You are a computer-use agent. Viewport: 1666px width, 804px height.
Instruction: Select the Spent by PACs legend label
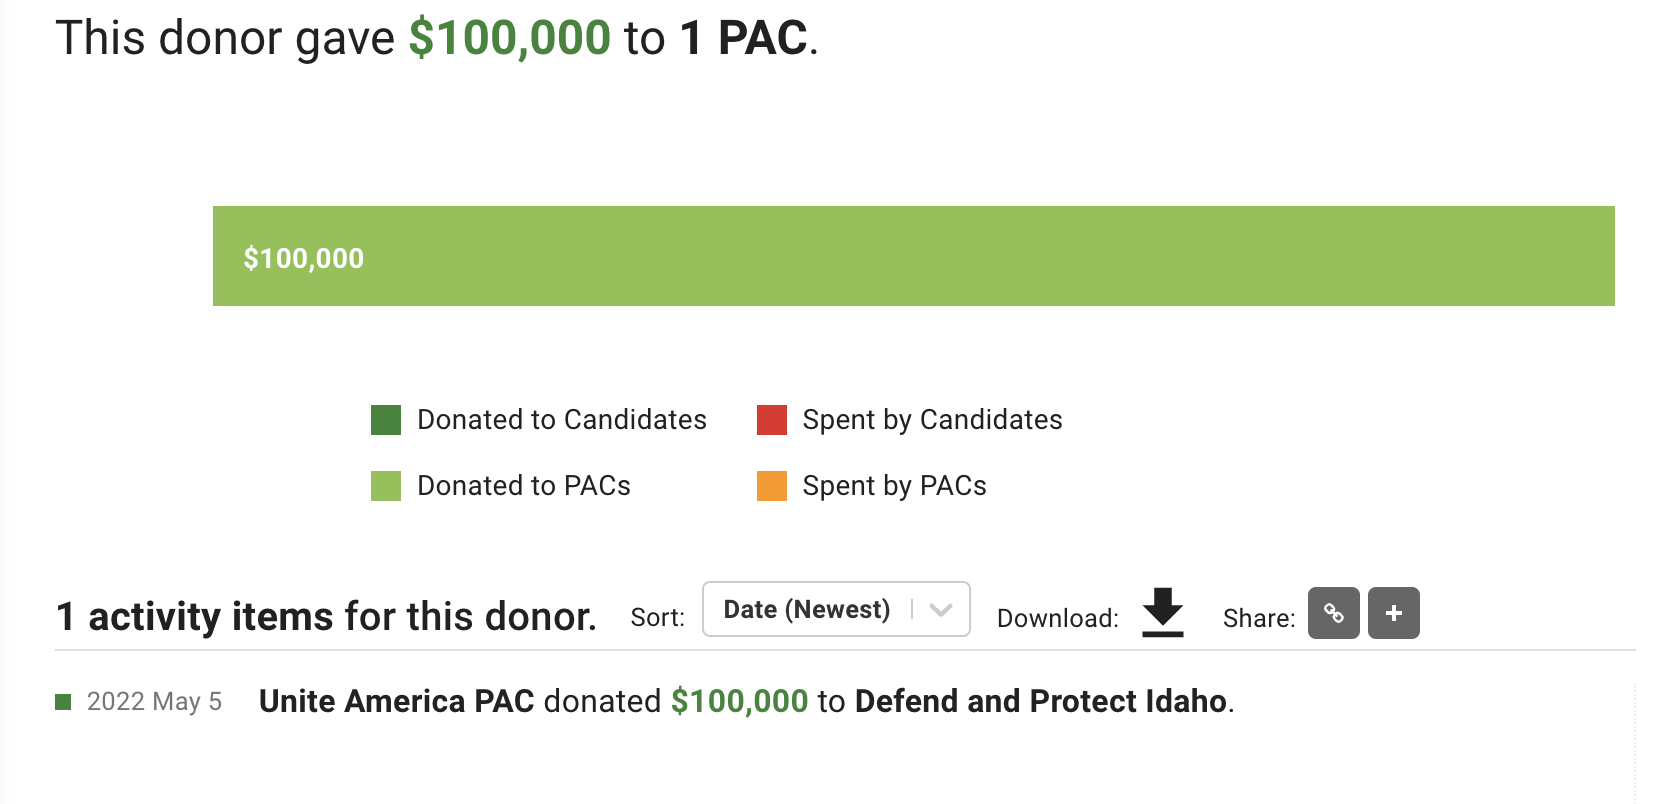[x=894, y=486]
